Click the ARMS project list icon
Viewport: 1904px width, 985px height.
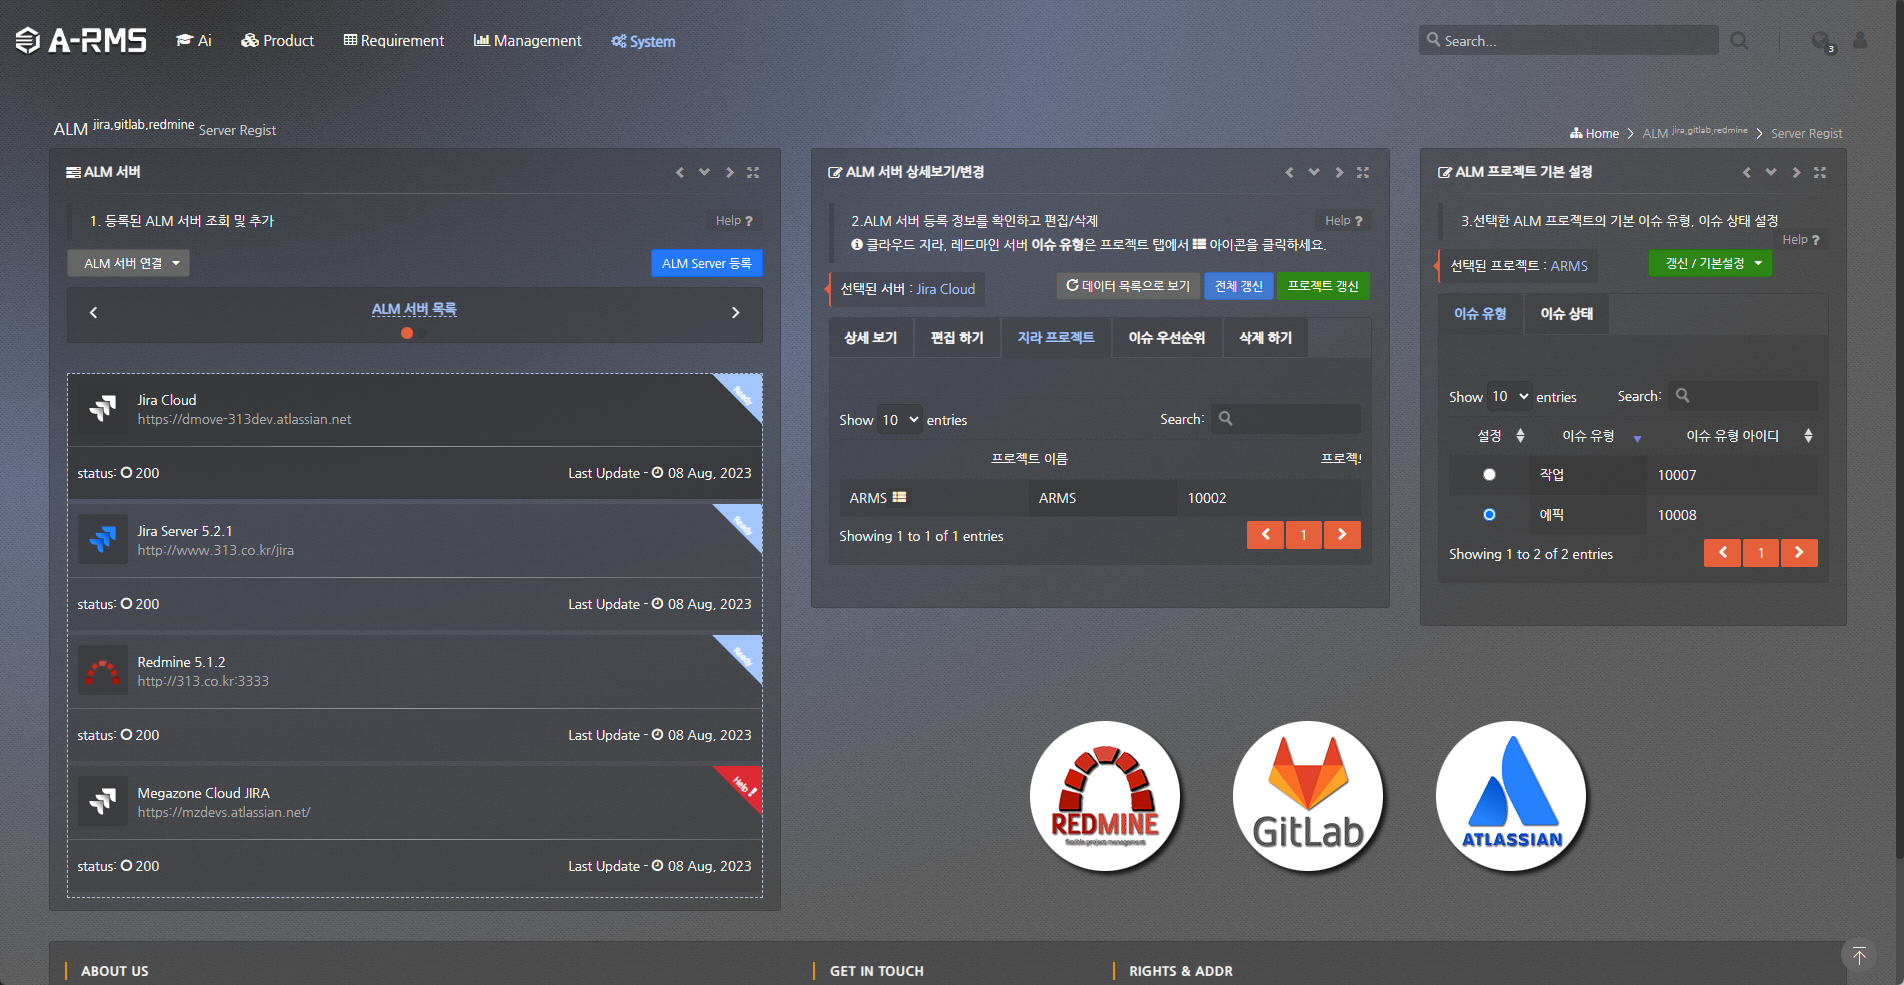tap(899, 497)
